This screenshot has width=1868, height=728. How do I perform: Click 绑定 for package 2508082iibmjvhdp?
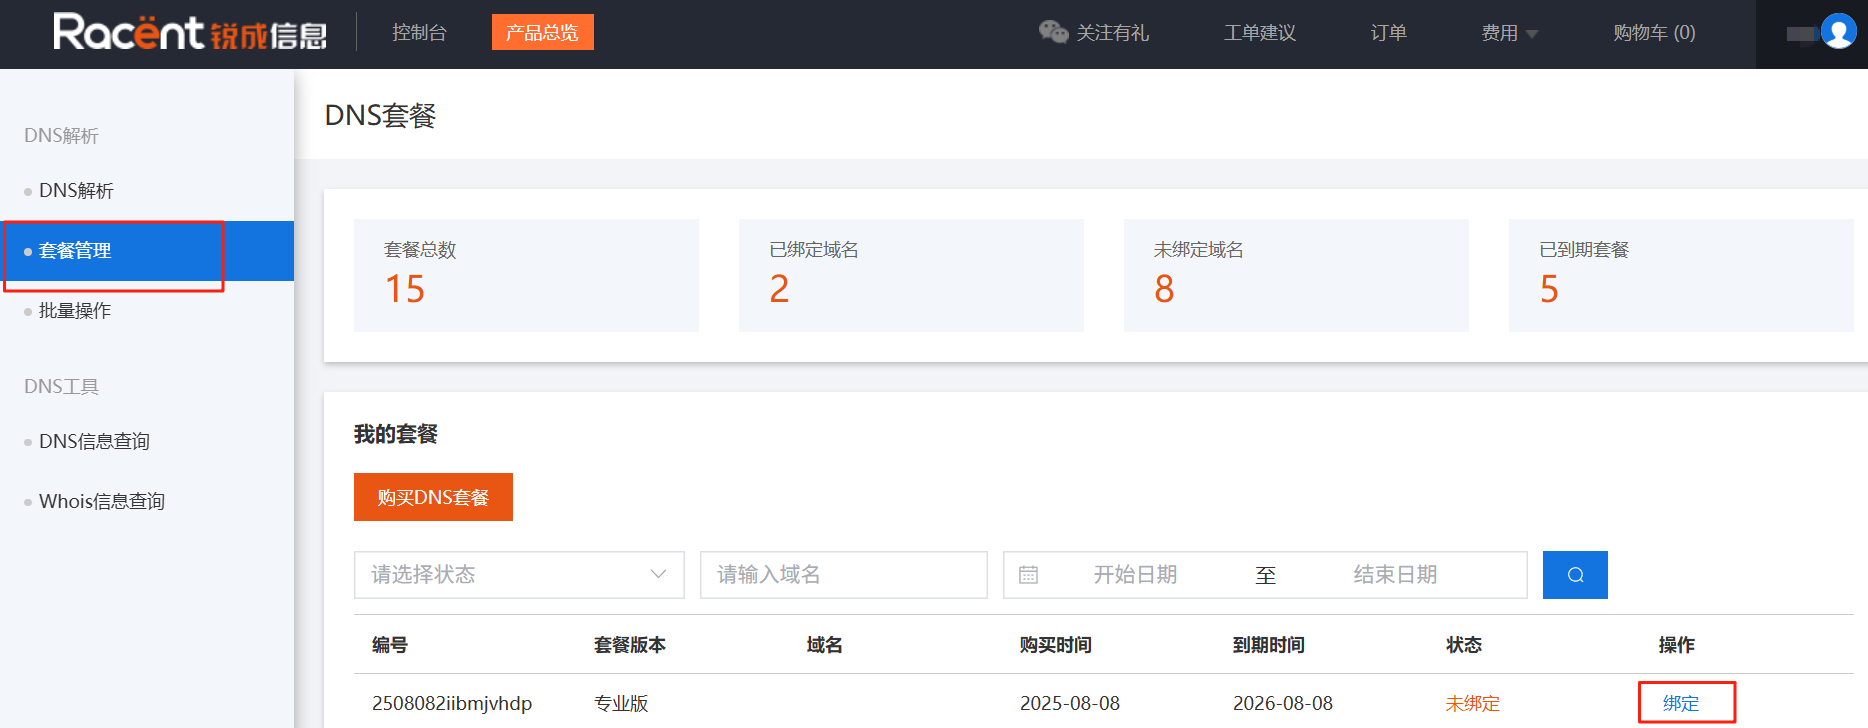point(1681,703)
